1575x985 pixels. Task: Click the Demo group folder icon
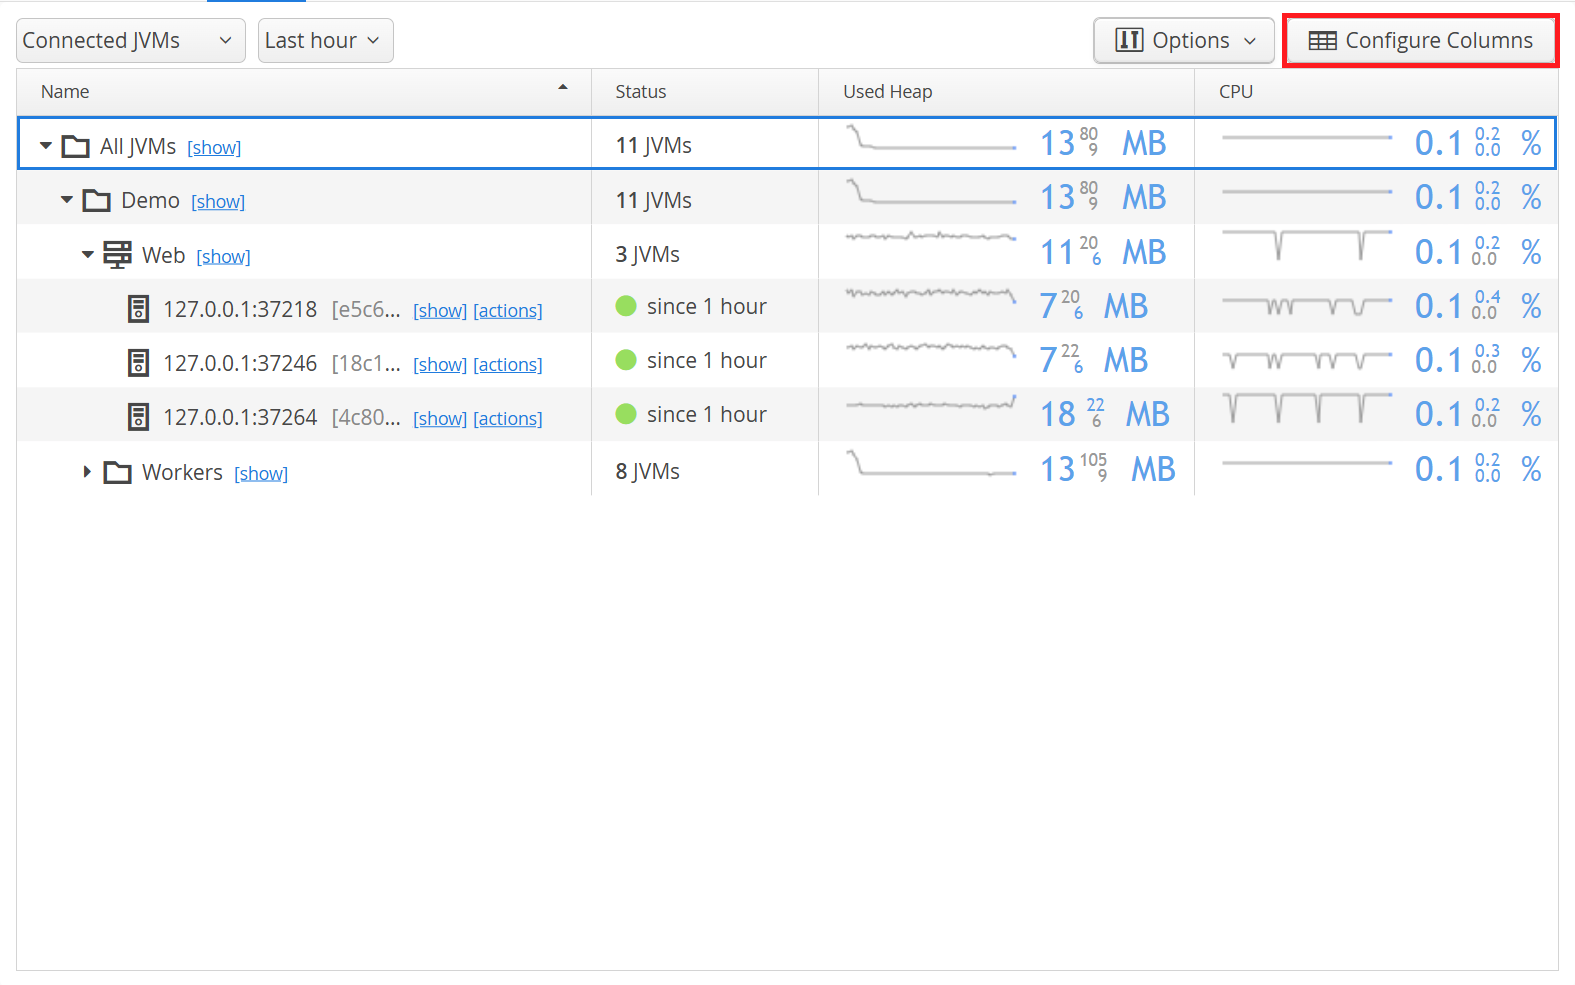[x=97, y=201]
